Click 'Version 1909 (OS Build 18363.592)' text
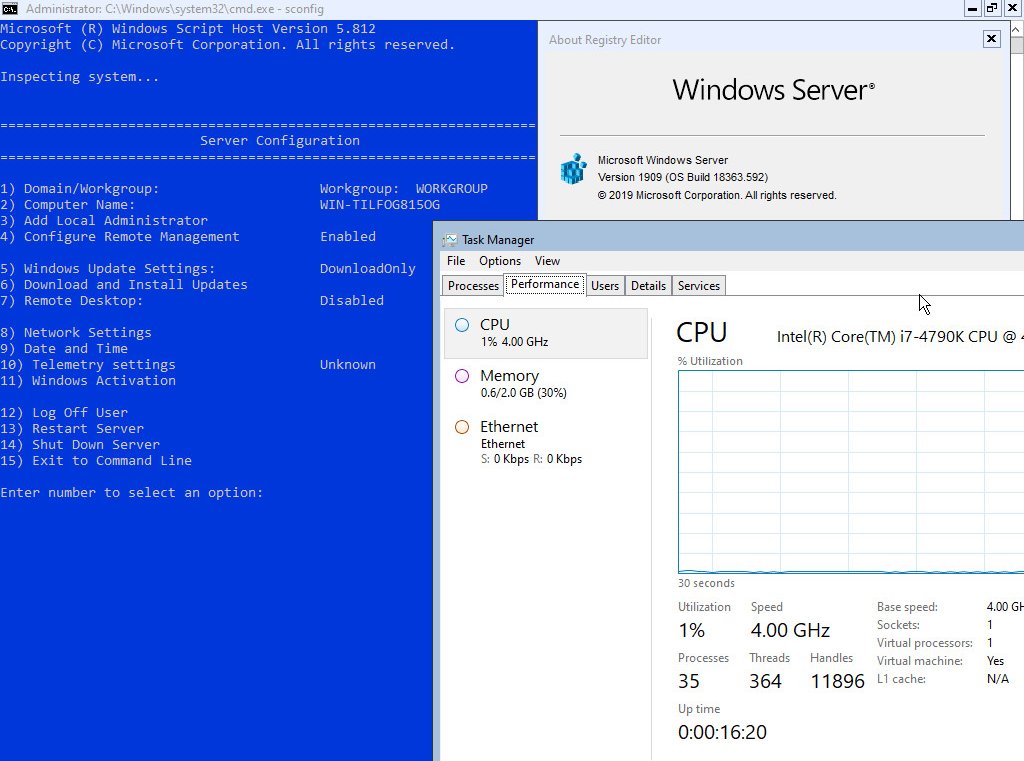Image resolution: width=1024 pixels, height=761 pixels. pyautogui.click(x=683, y=177)
